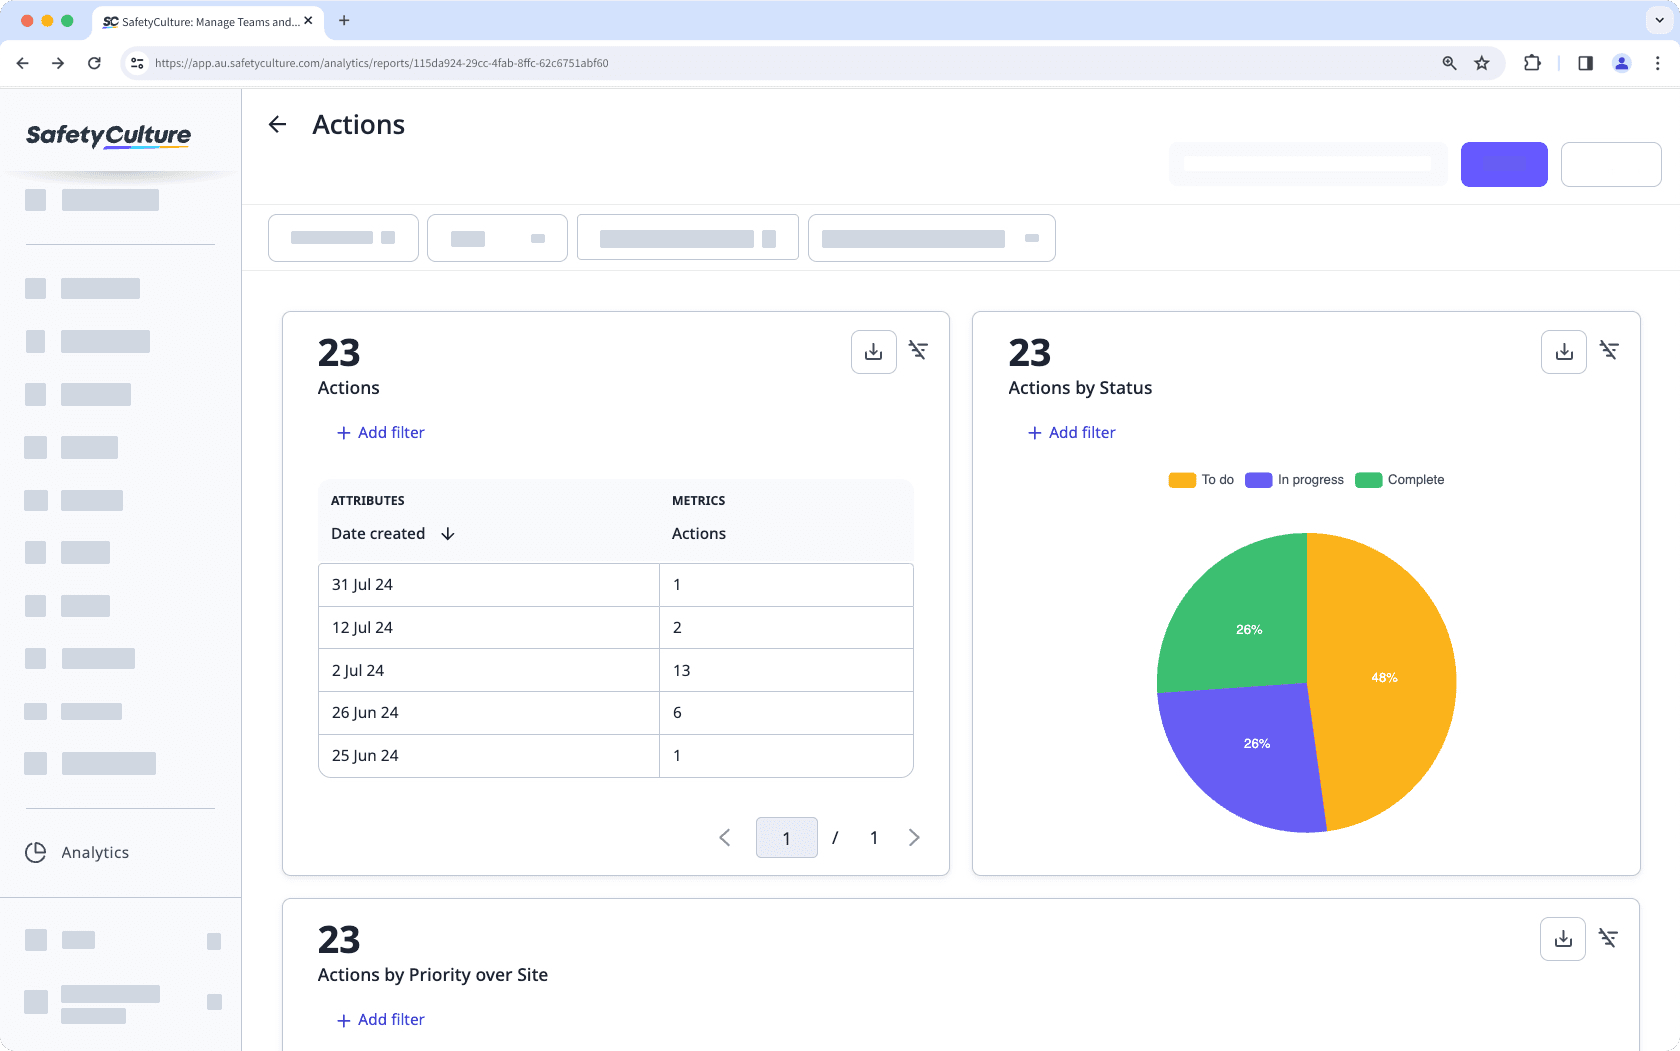Image resolution: width=1680 pixels, height=1051 pixels.
Task: Open the previous page chevron in pagination
Action: click(x=725, y=837)
